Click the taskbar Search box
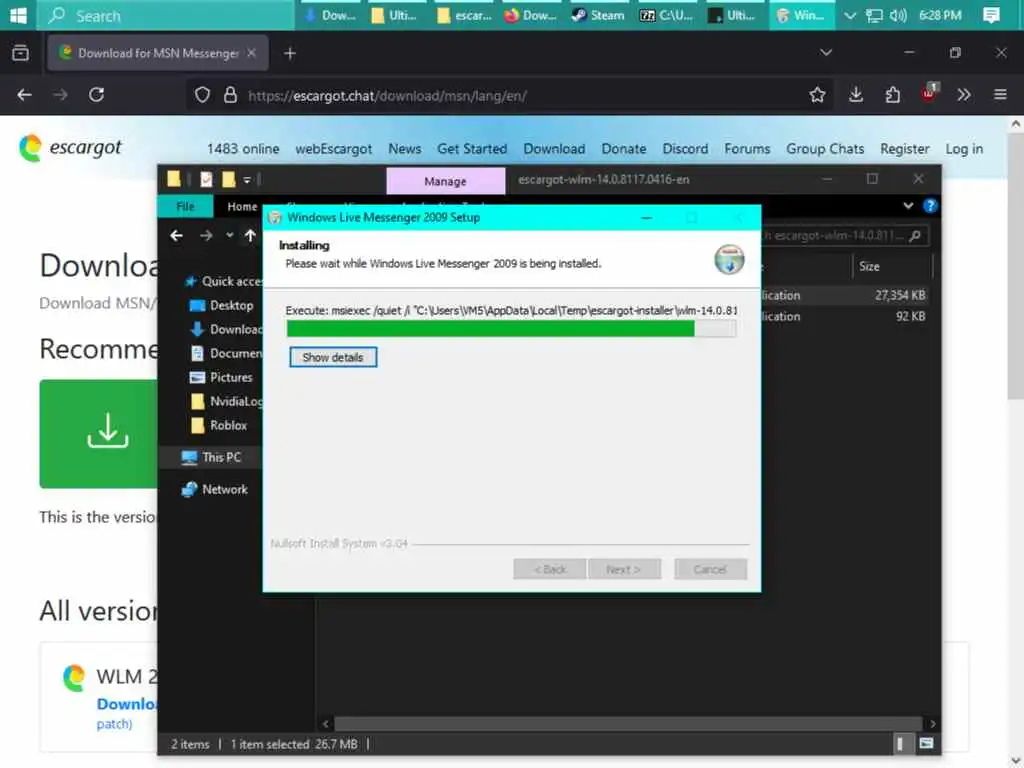This screenshot has width=1024, height=768. 165,15
